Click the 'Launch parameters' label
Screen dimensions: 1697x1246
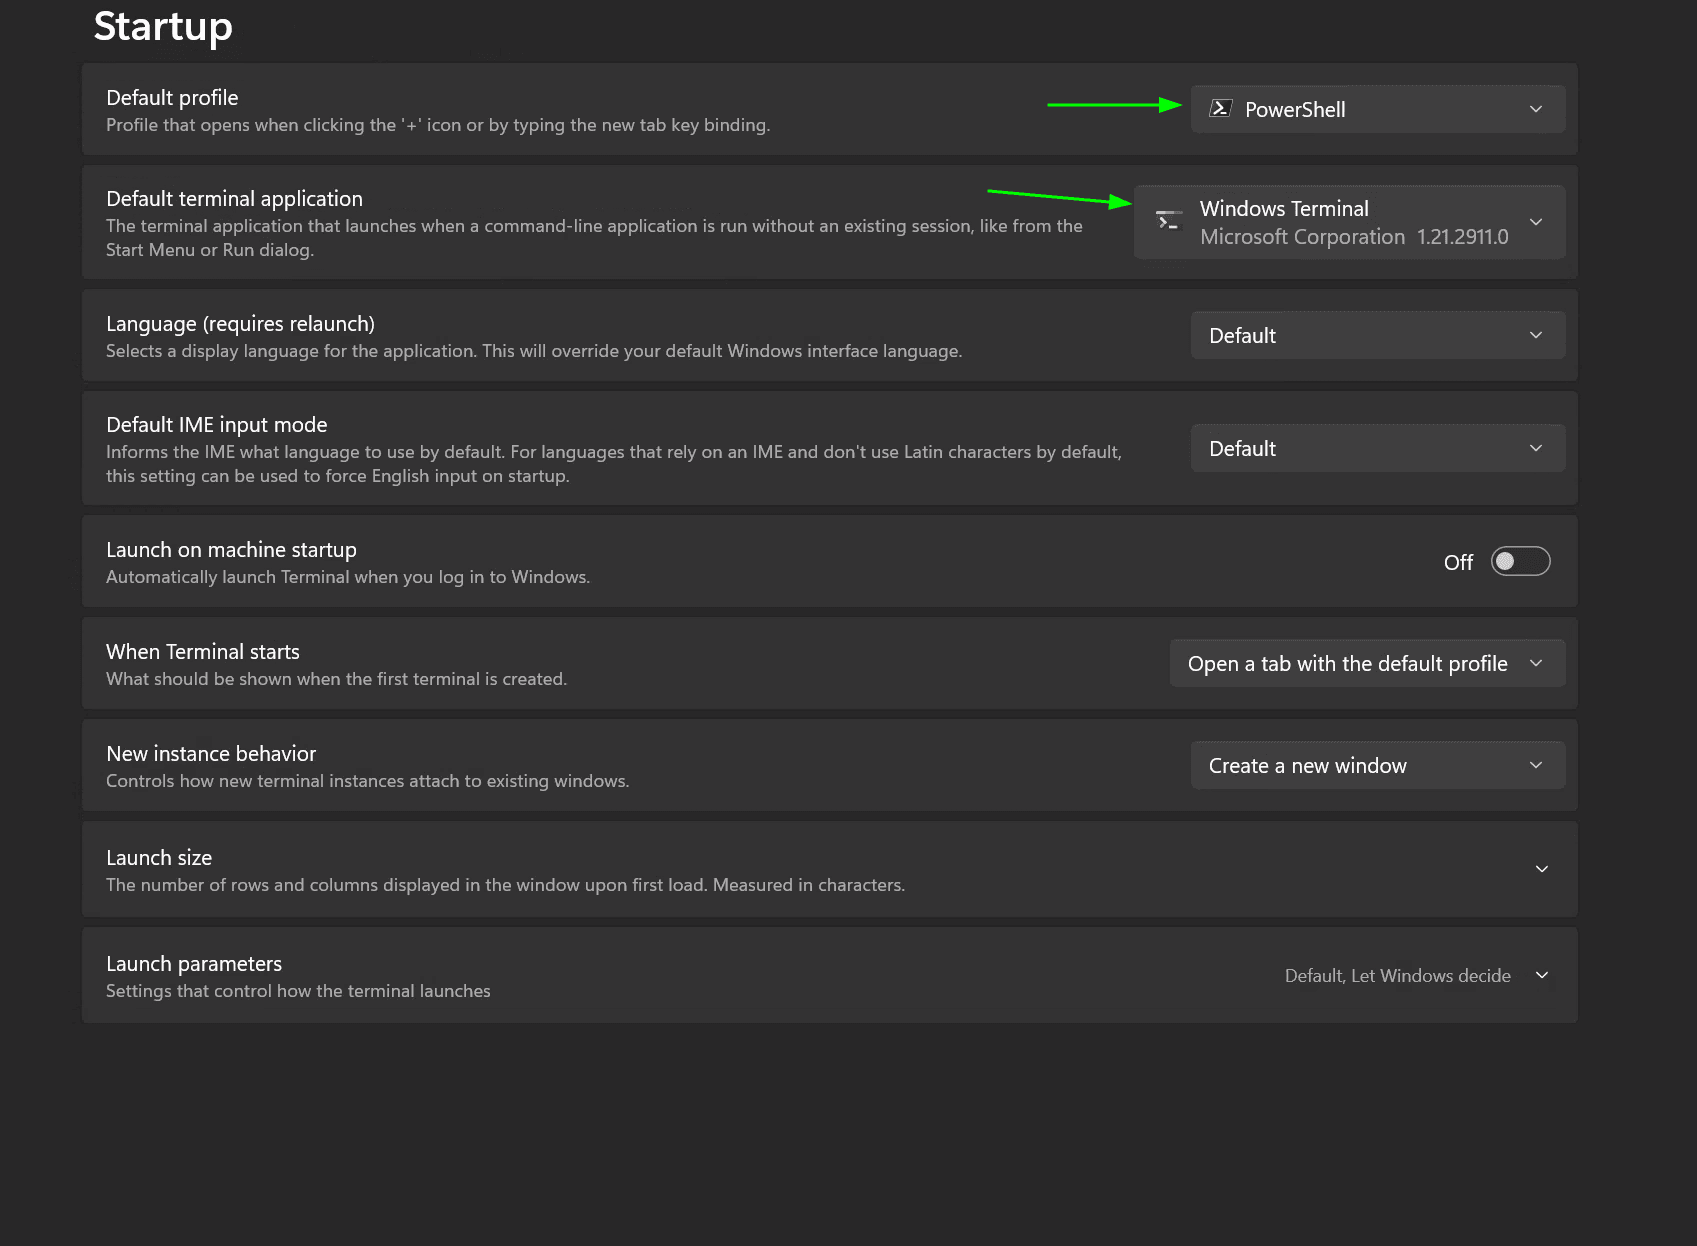tap(194, 964)
